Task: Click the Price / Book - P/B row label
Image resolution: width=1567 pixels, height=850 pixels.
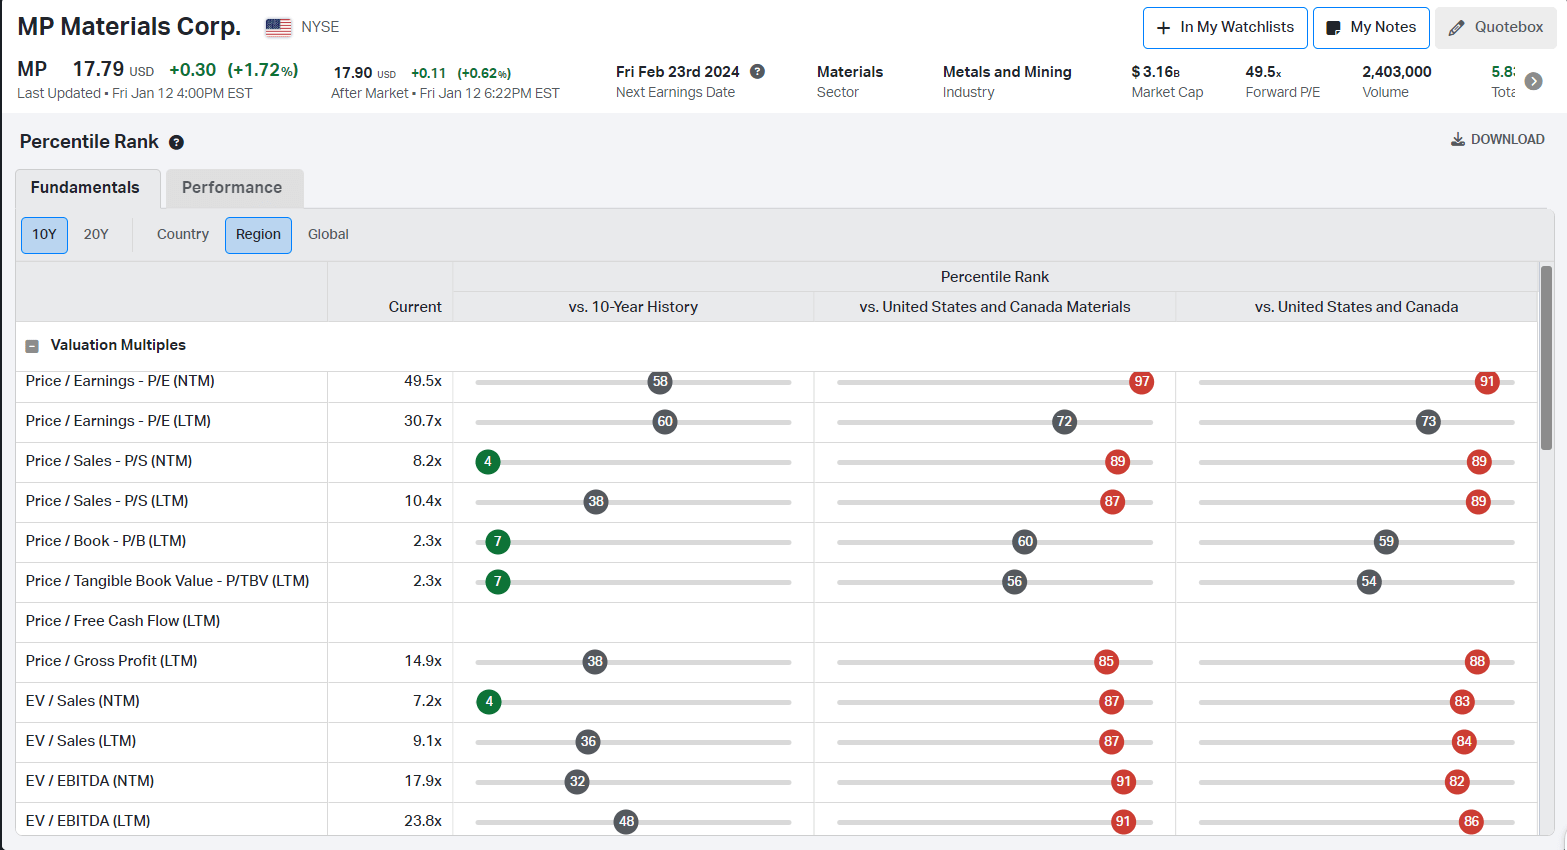Action: 106,541
